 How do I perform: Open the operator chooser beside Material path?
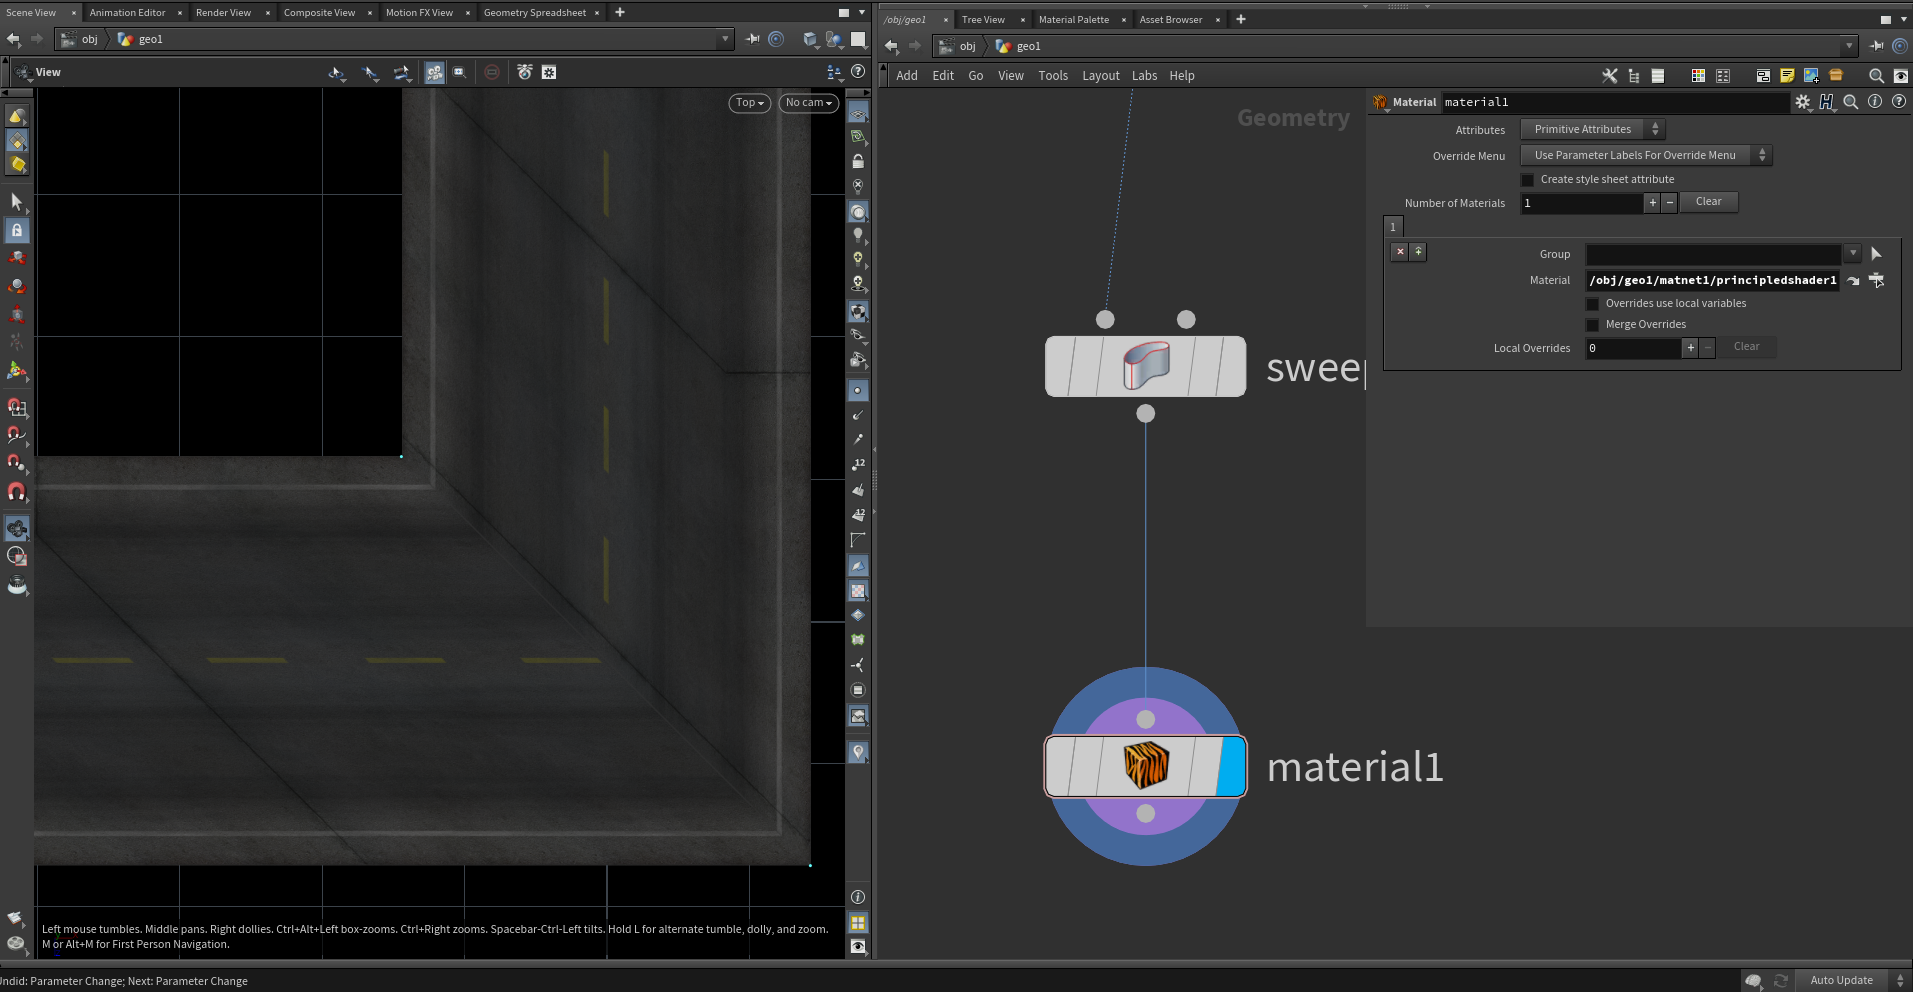pos(1877,281)
